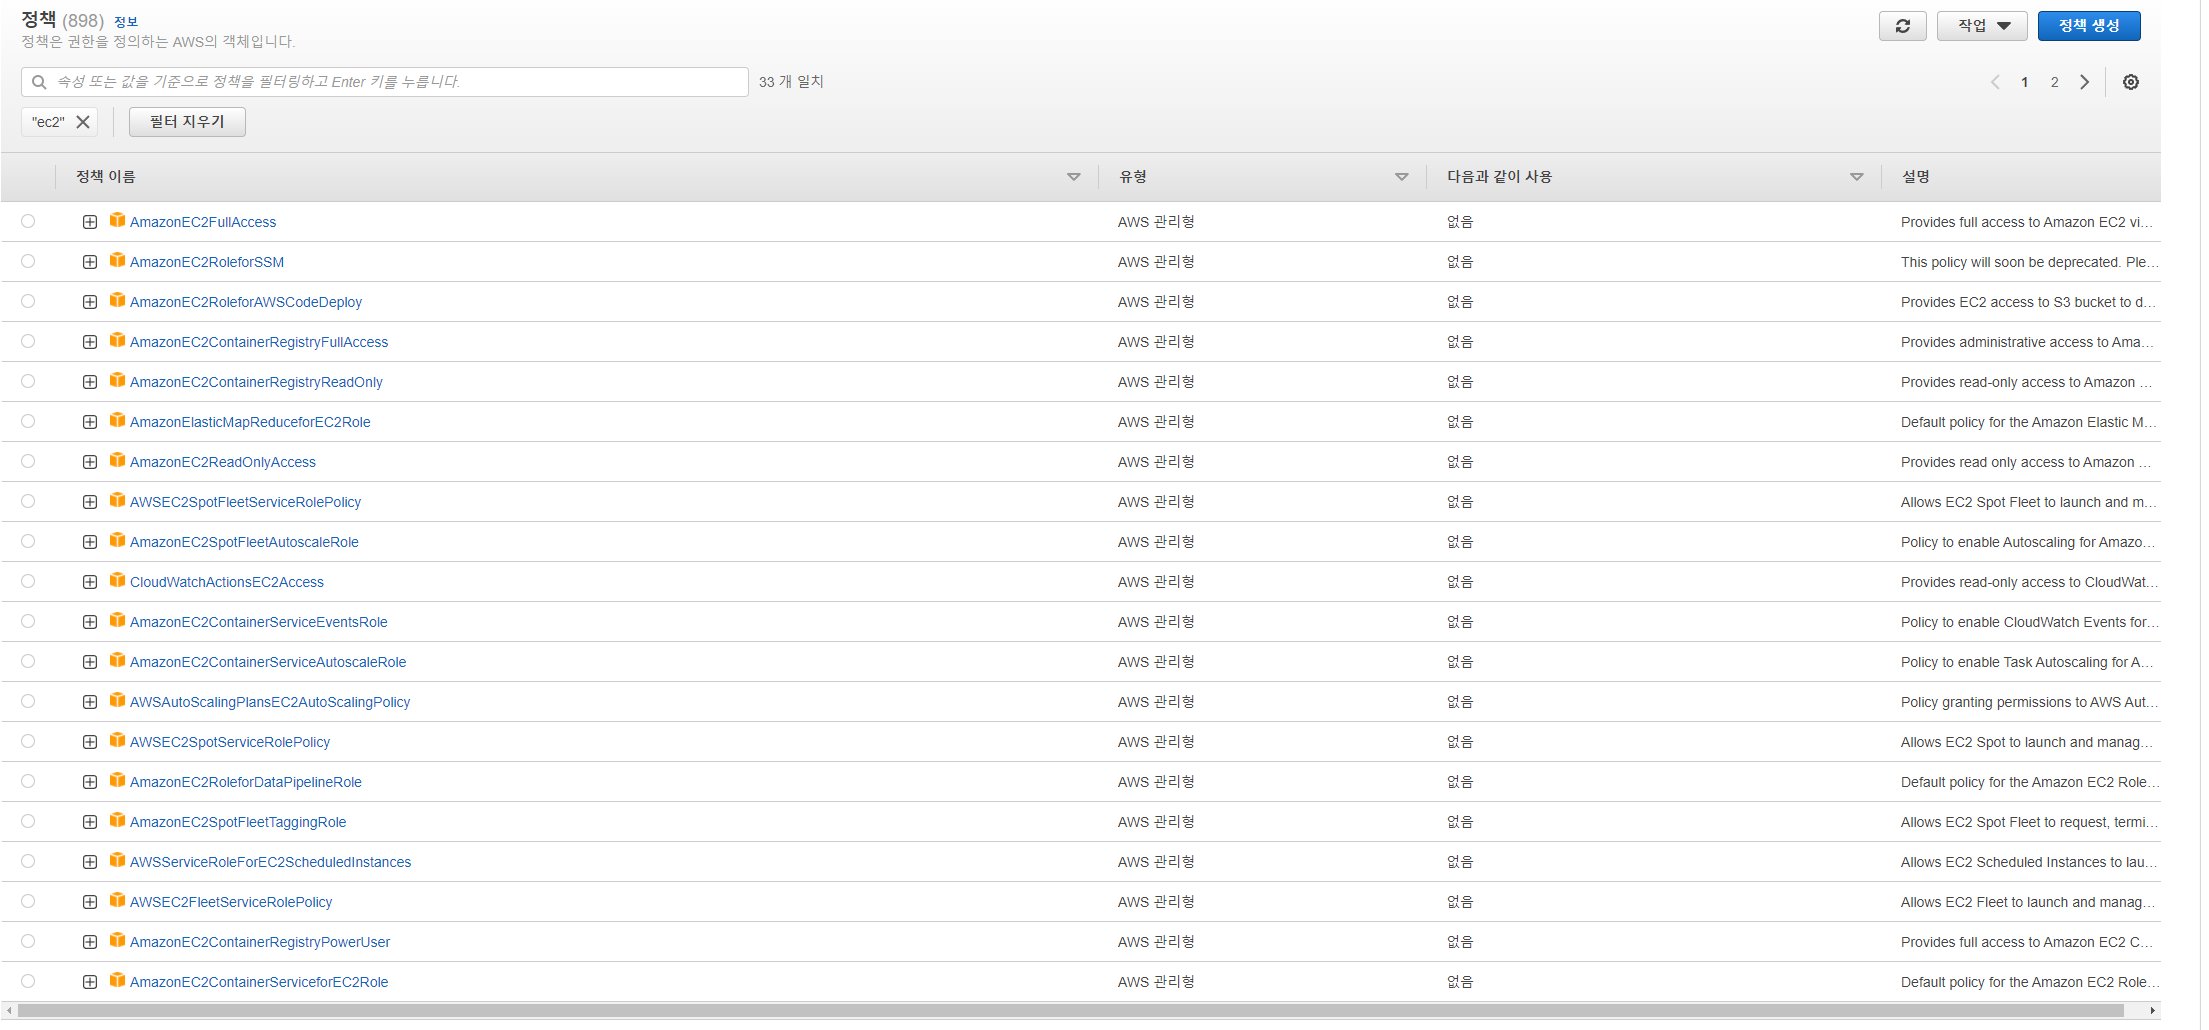Open the AmazonEC2ContainerServiceAutoscaleRole policy link
The width and height of the screenshot is (2209, 1030).
click(x=268, y=662)
